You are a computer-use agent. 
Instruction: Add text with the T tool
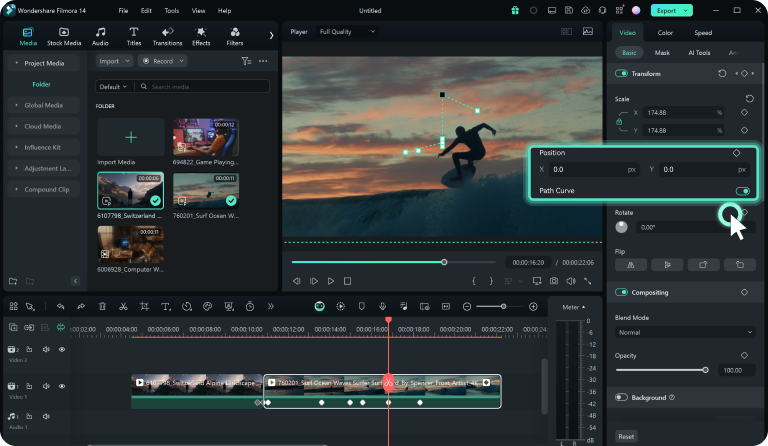pos(166,306)
